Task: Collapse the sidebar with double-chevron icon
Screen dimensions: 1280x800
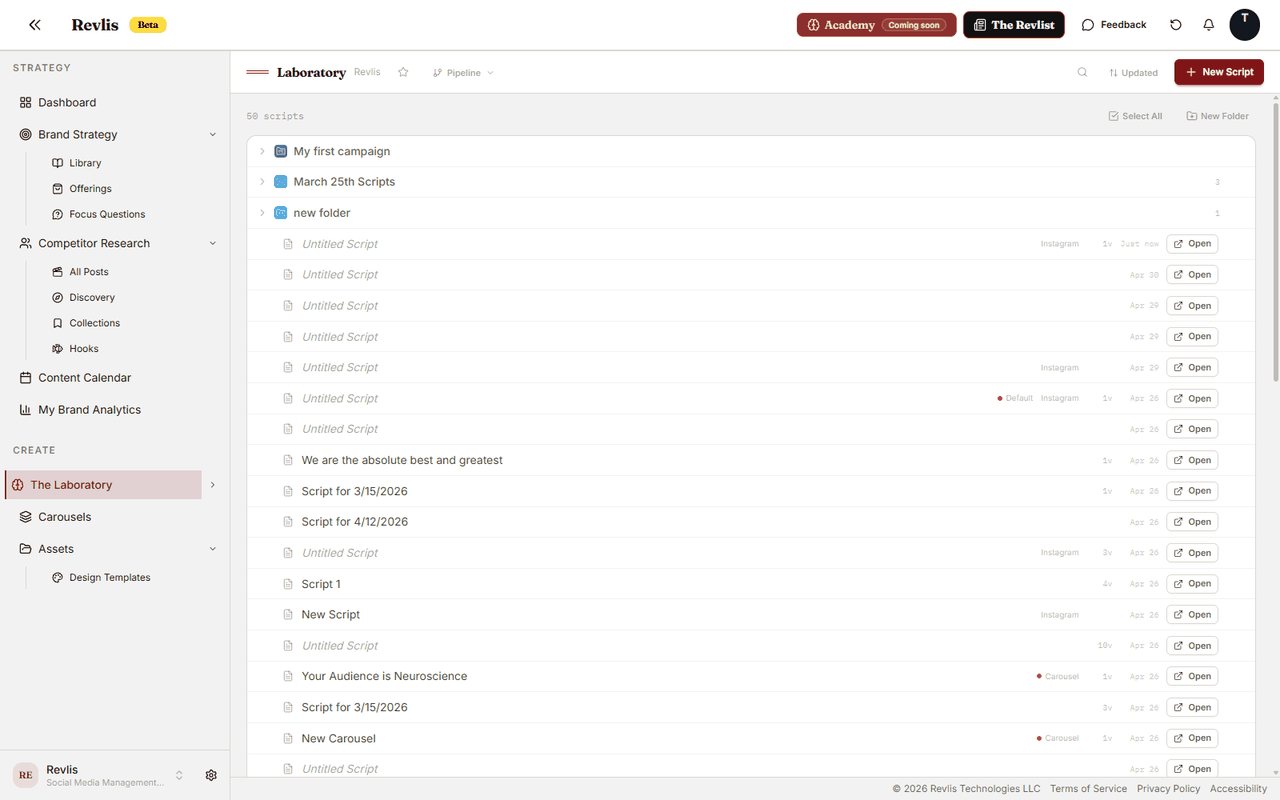Action: [x=35, y=25]
